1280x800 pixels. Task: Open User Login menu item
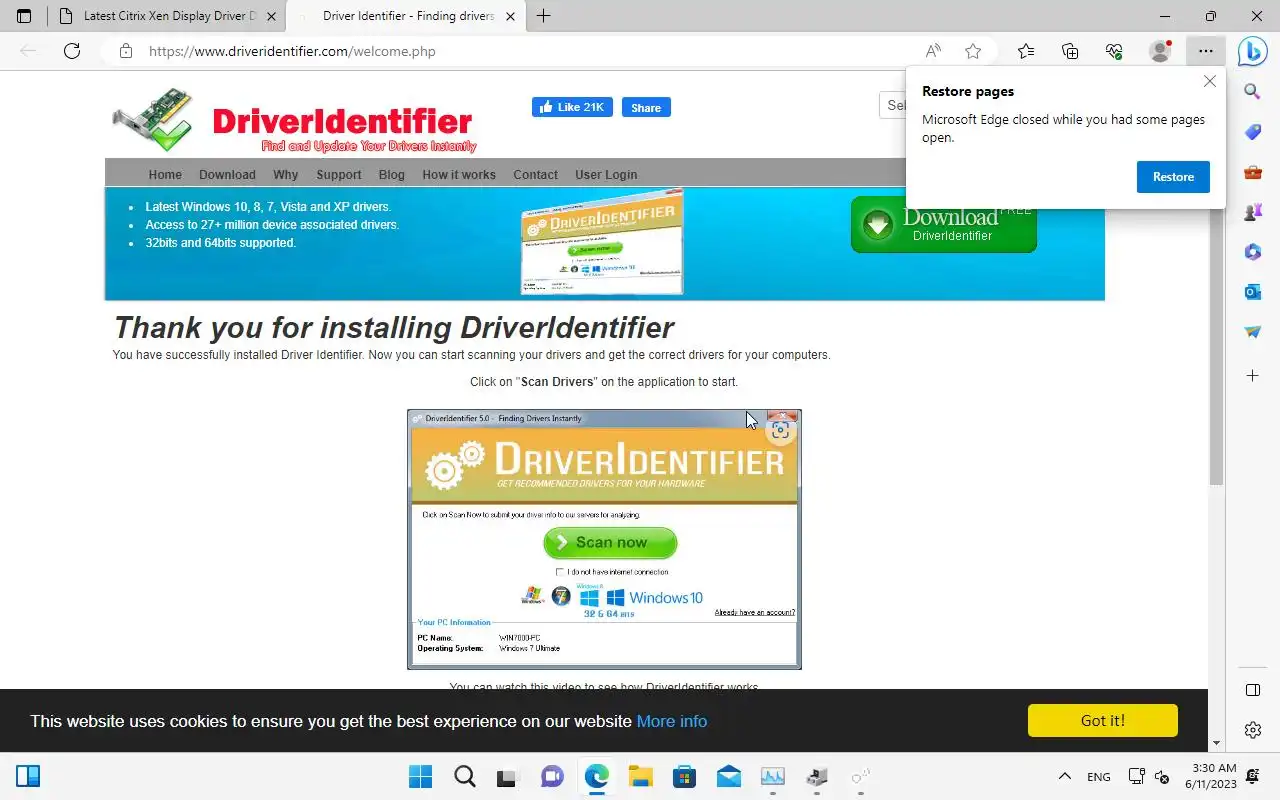[606, 175]
